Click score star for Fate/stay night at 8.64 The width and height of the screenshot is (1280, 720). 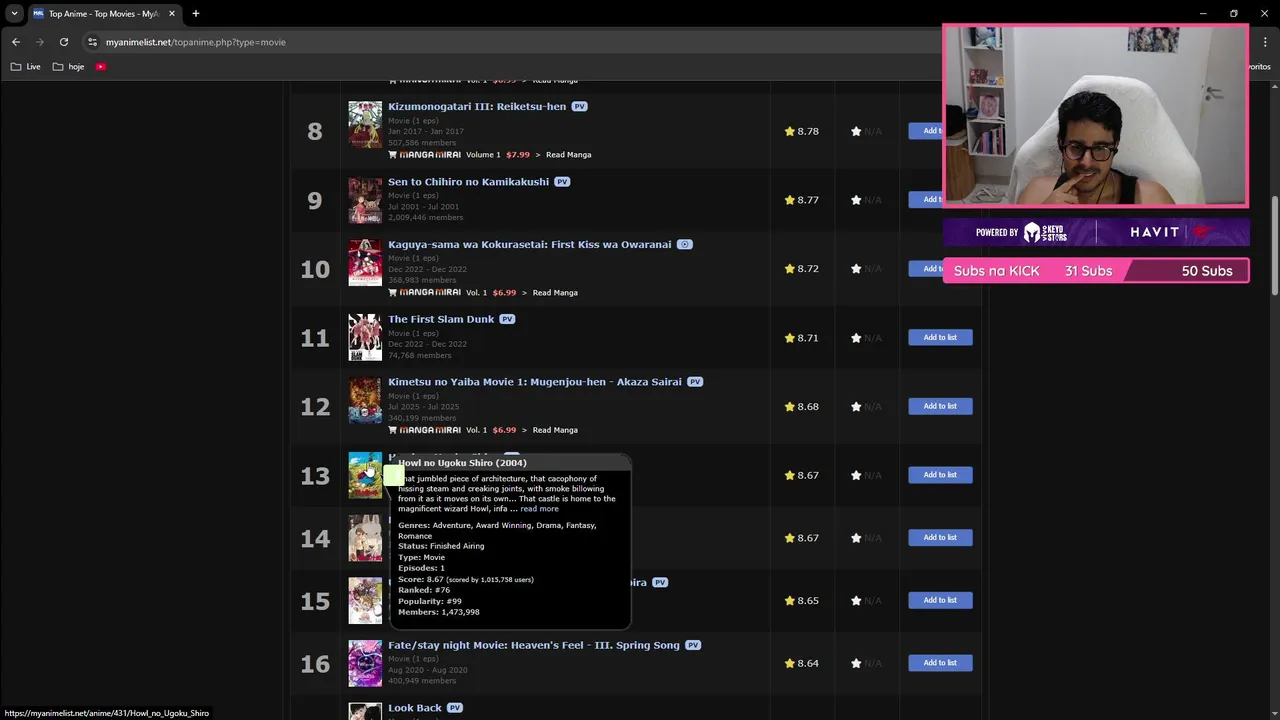click(x=790, y=664)
